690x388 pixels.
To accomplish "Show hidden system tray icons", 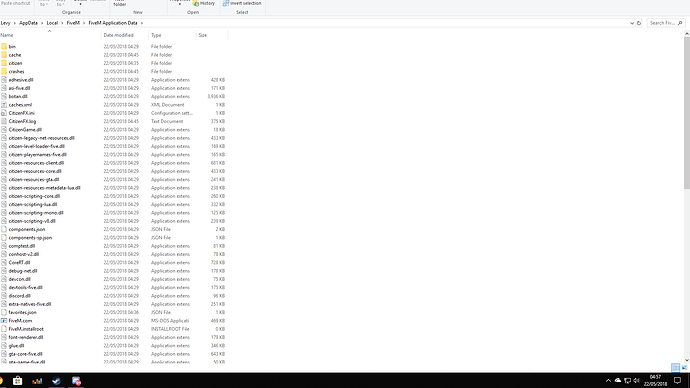I will click(x=608, y=381).
